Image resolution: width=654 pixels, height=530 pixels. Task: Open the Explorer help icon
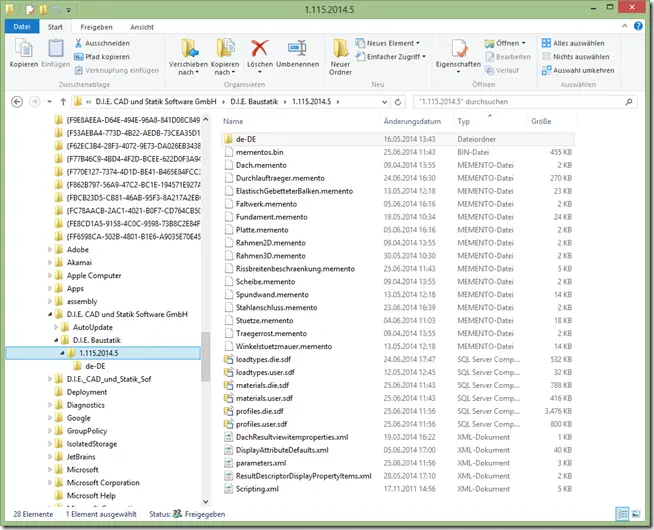[638, 26]
